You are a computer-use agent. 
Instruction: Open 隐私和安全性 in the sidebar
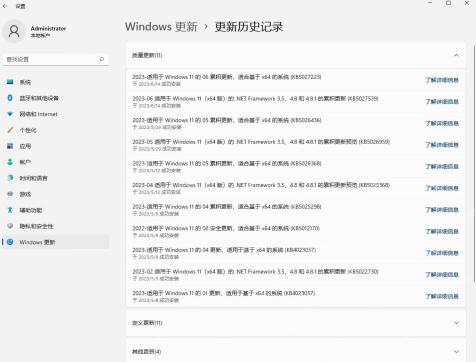(x=55, y=226)
